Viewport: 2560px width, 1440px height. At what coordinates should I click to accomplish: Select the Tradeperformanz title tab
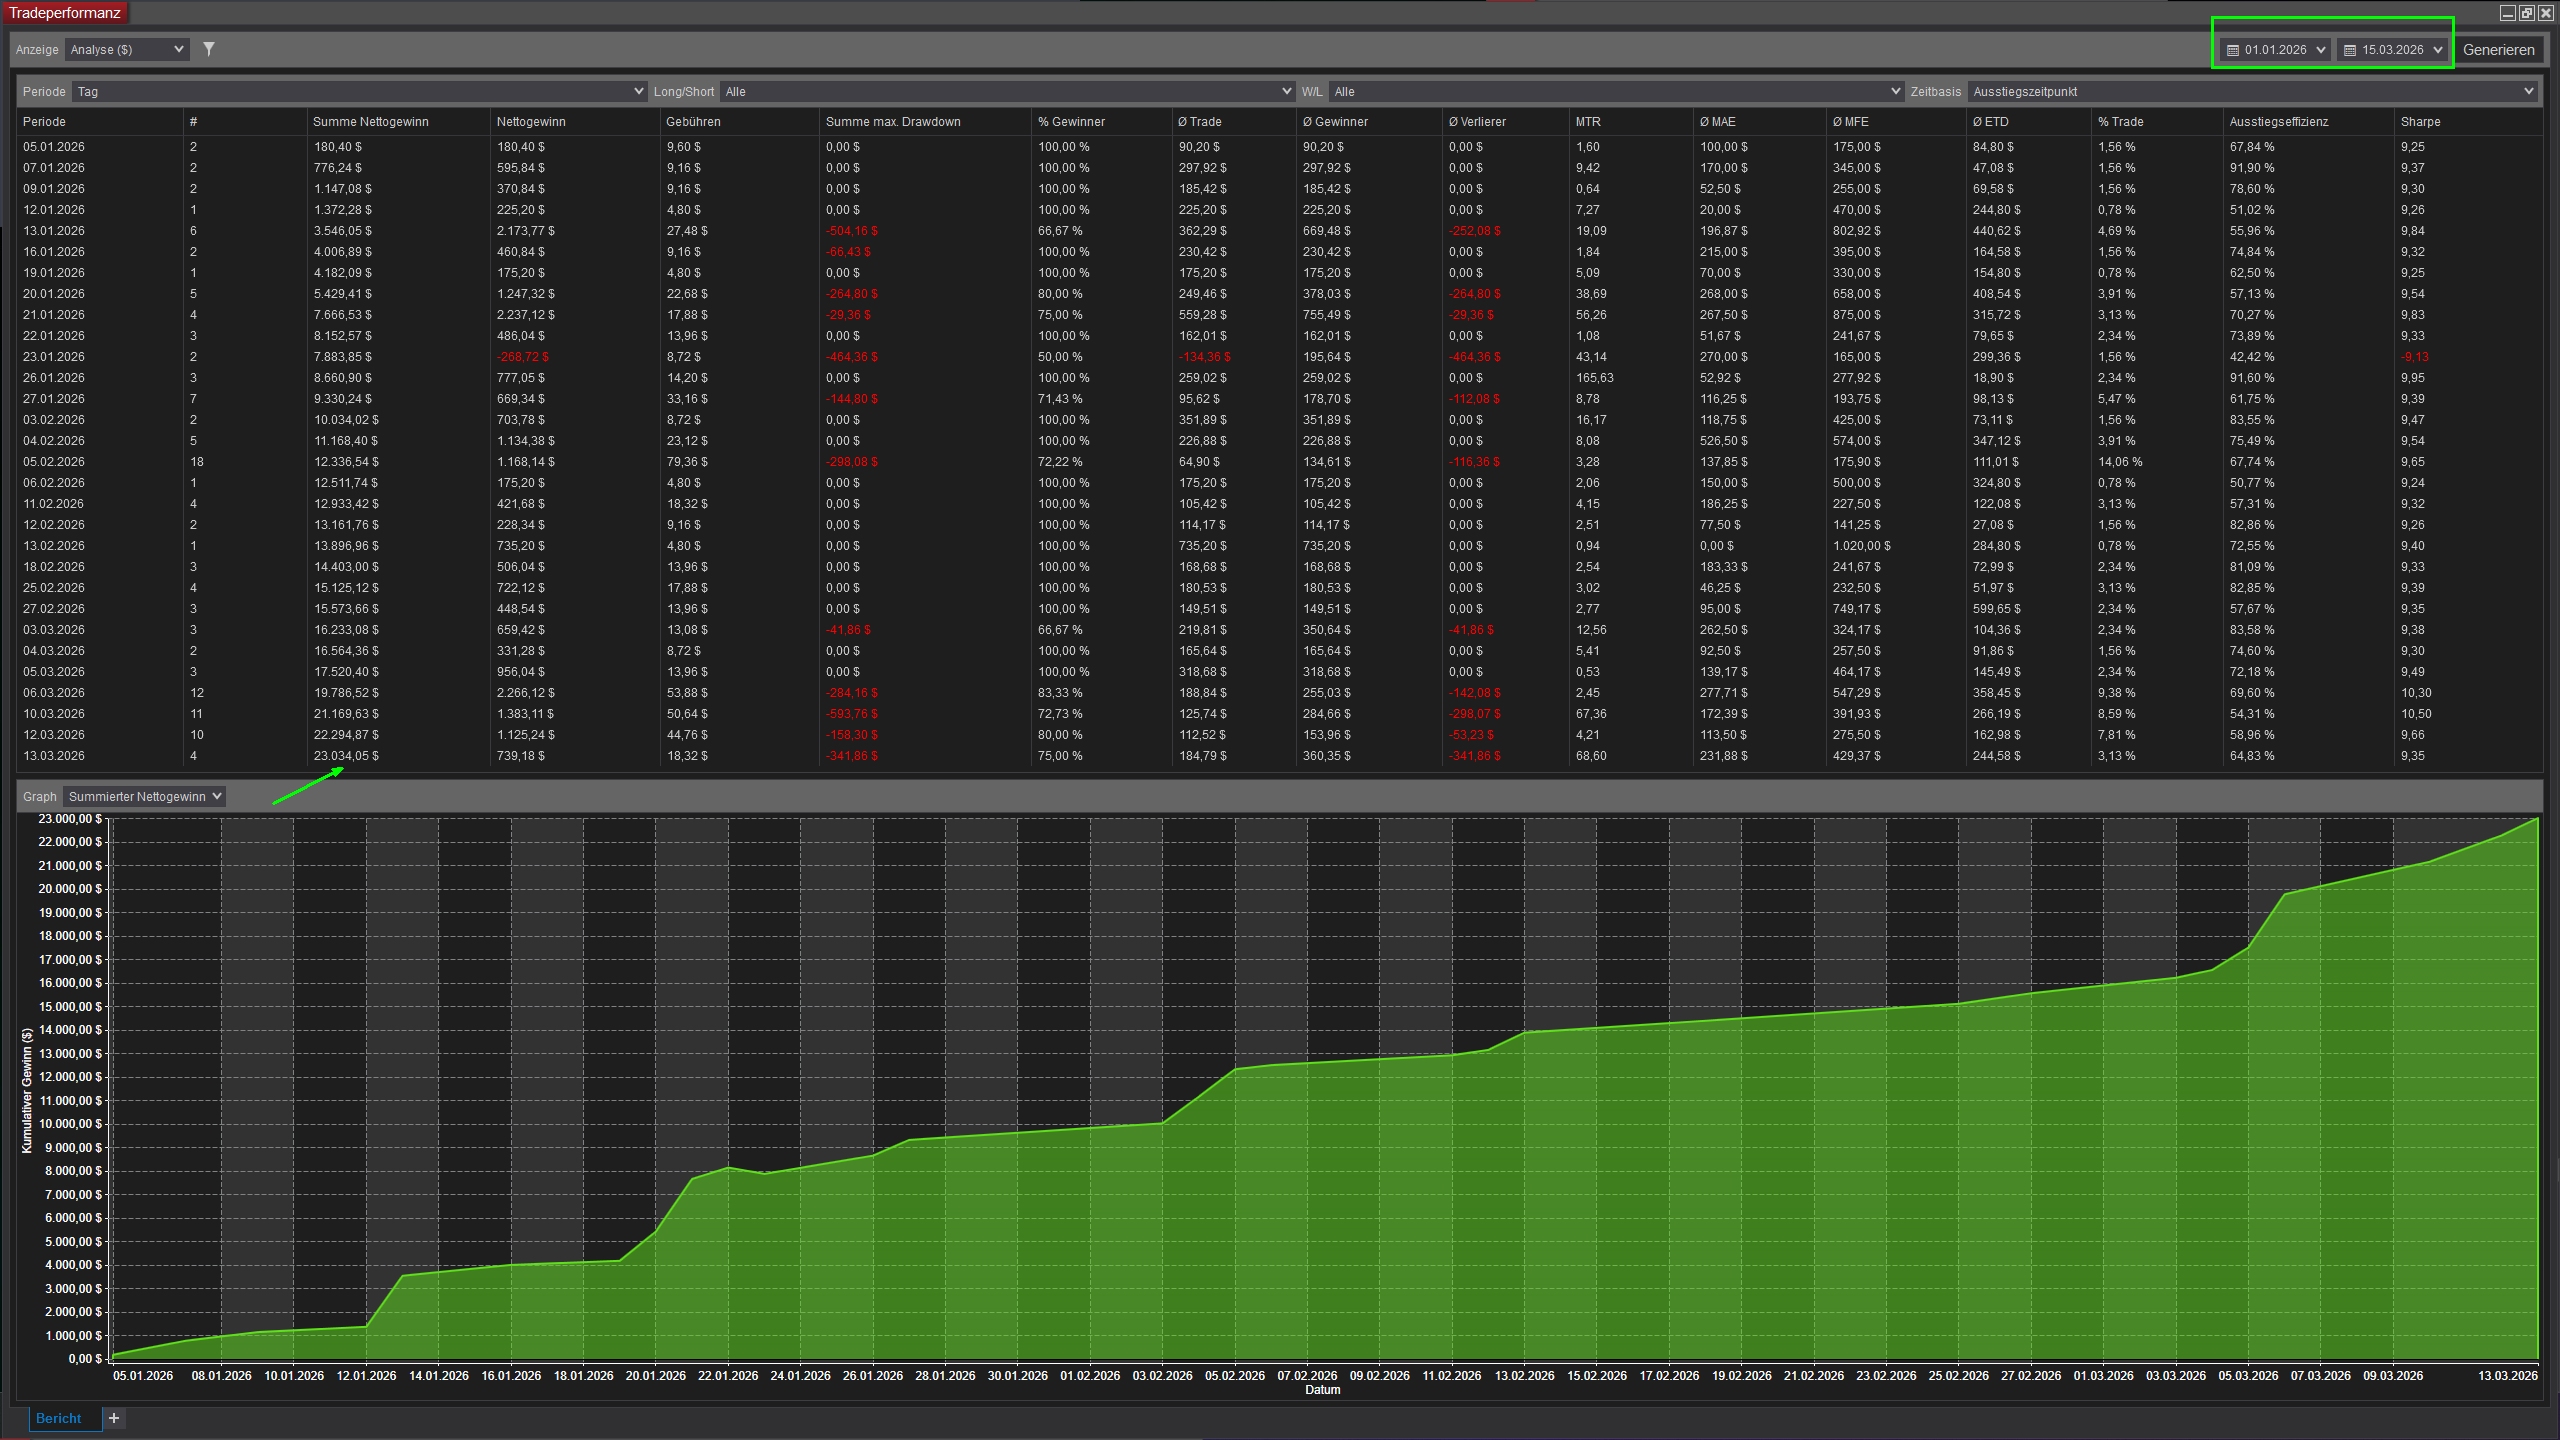65,13
